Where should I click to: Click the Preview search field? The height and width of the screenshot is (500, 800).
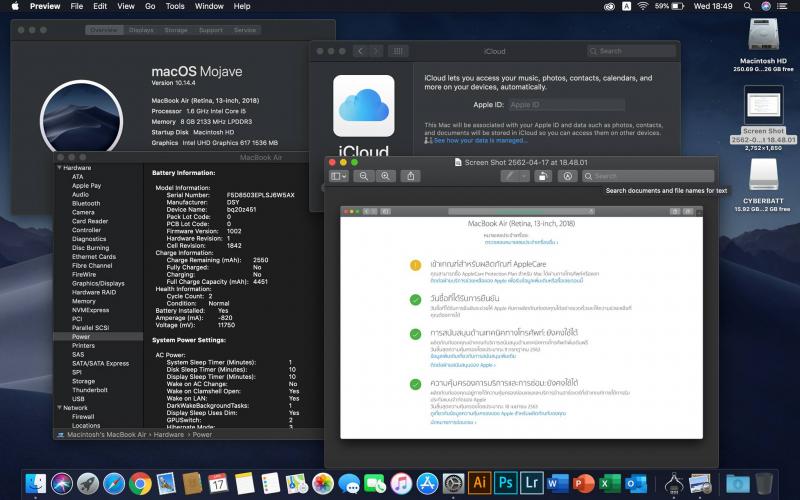[648, 176]
